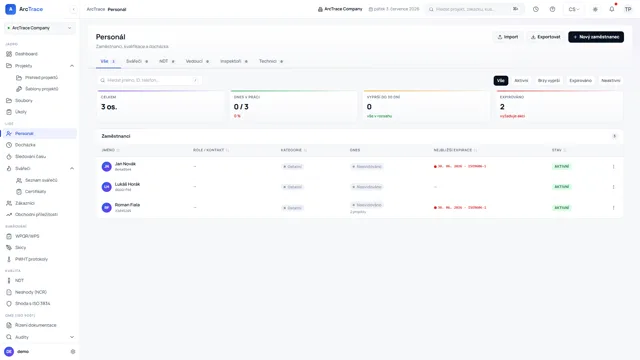Open the TP user avatar menu
The image size is (640, 360).
[x=628, y=9]
